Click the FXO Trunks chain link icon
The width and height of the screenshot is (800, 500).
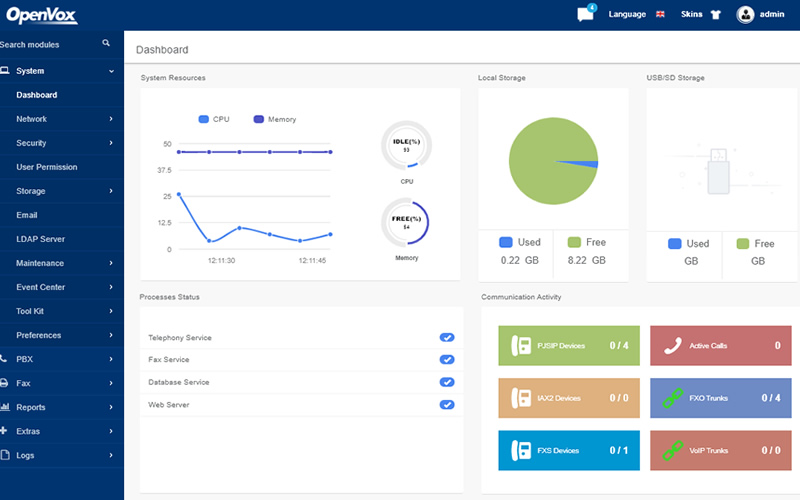(x=672, y=398)
